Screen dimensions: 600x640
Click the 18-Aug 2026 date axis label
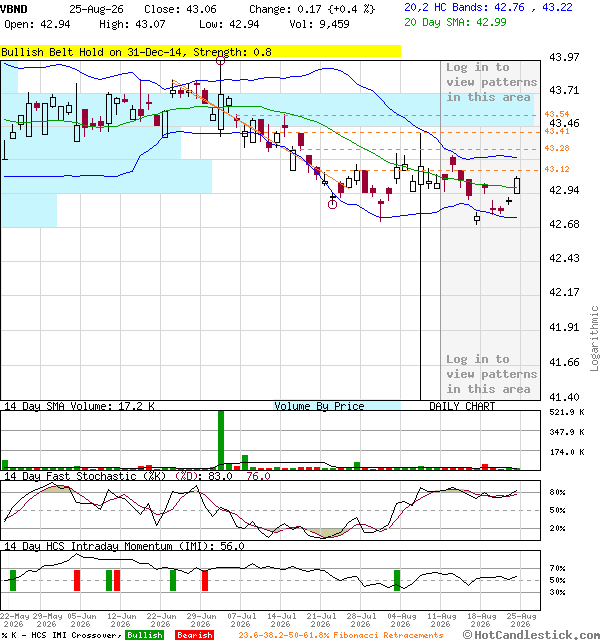[x=481, y=620]
